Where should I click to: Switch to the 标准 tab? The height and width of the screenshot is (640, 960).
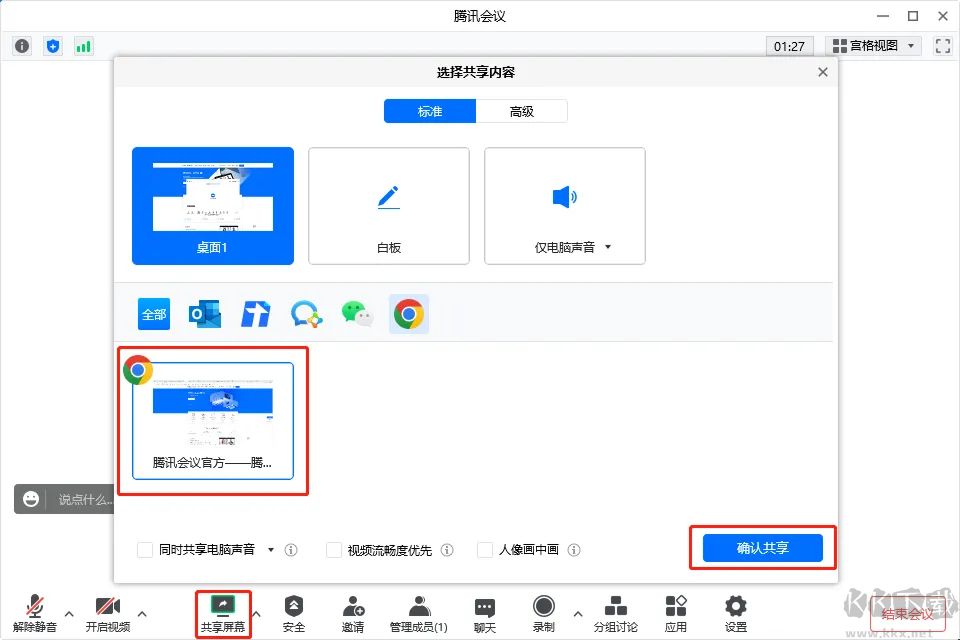(x=429, y=111)
